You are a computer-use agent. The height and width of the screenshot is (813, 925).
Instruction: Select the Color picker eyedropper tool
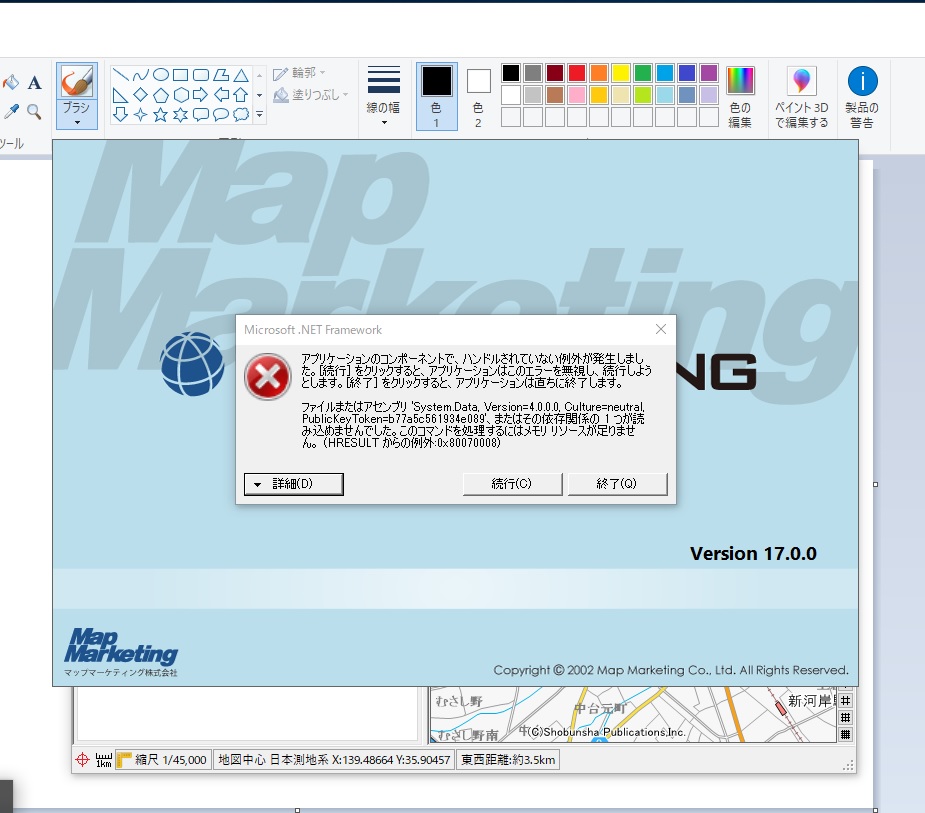(x=11, y=111)
